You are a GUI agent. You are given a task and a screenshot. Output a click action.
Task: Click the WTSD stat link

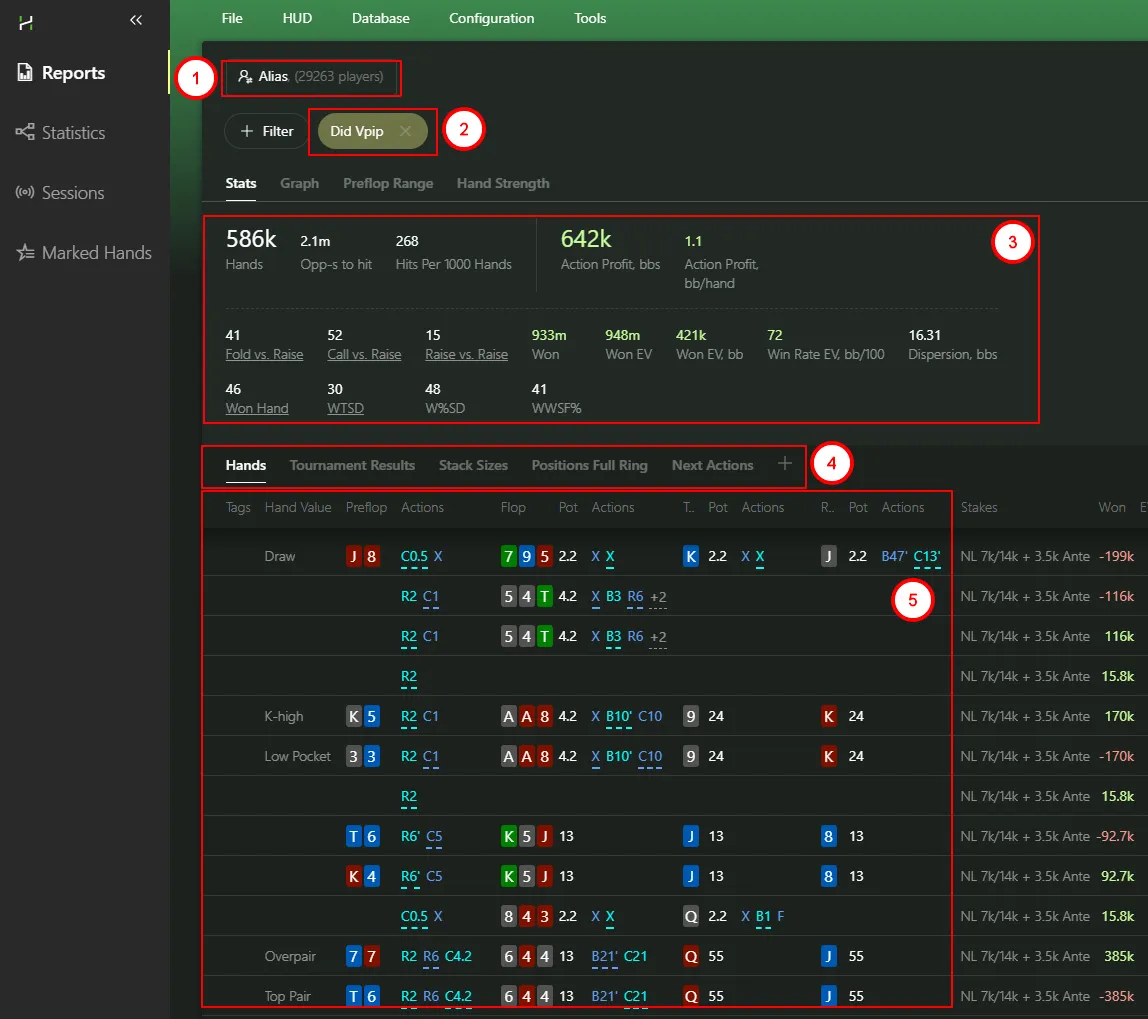click(343, 408)
